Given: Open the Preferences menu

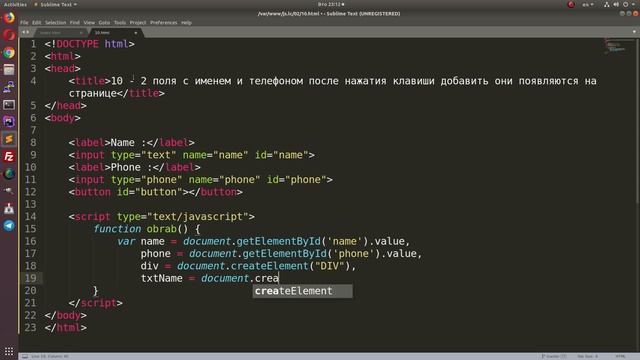Looking at the screenshot, I should (x=164, y=22).
